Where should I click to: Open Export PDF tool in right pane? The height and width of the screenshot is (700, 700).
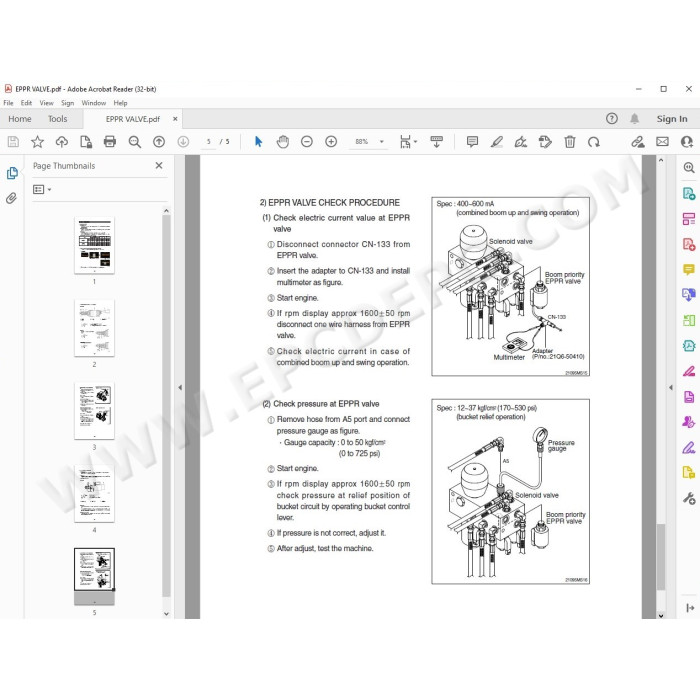coord(689,194)
